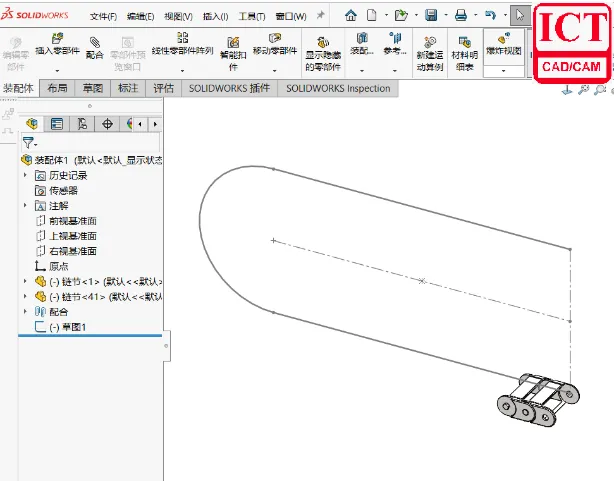614x481 pixels.
Task: Pin the menu bar with pushpin icon
Action: tap(321, 15)
